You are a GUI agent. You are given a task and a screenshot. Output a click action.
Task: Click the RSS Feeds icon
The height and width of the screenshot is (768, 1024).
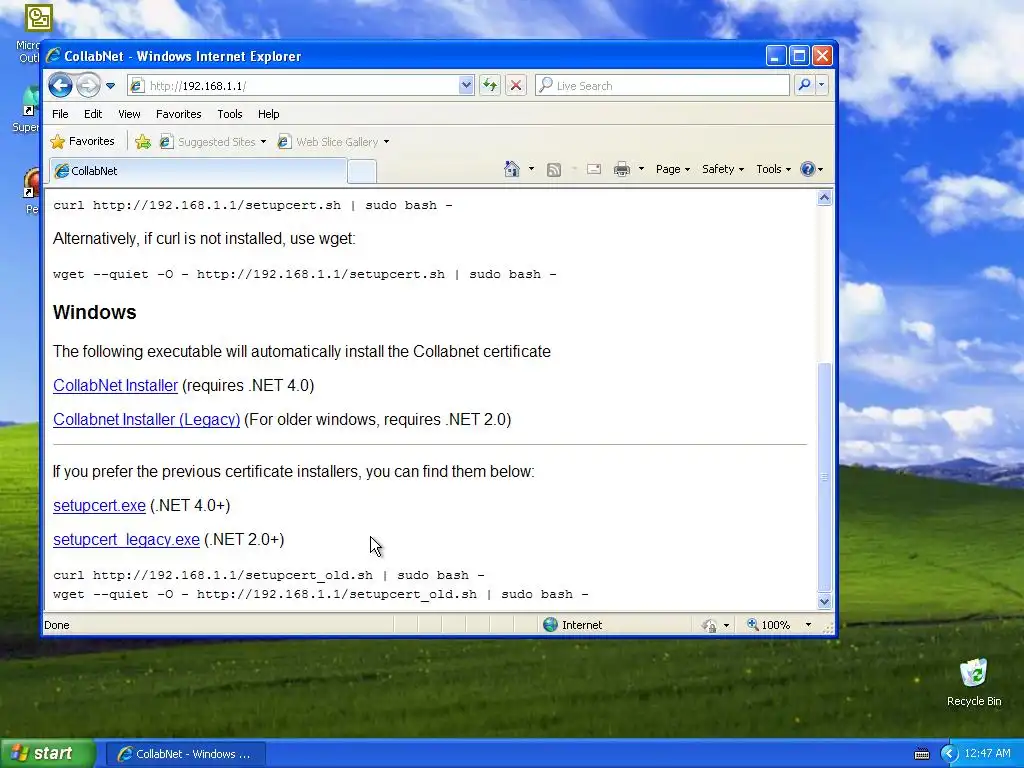(554, 170)
